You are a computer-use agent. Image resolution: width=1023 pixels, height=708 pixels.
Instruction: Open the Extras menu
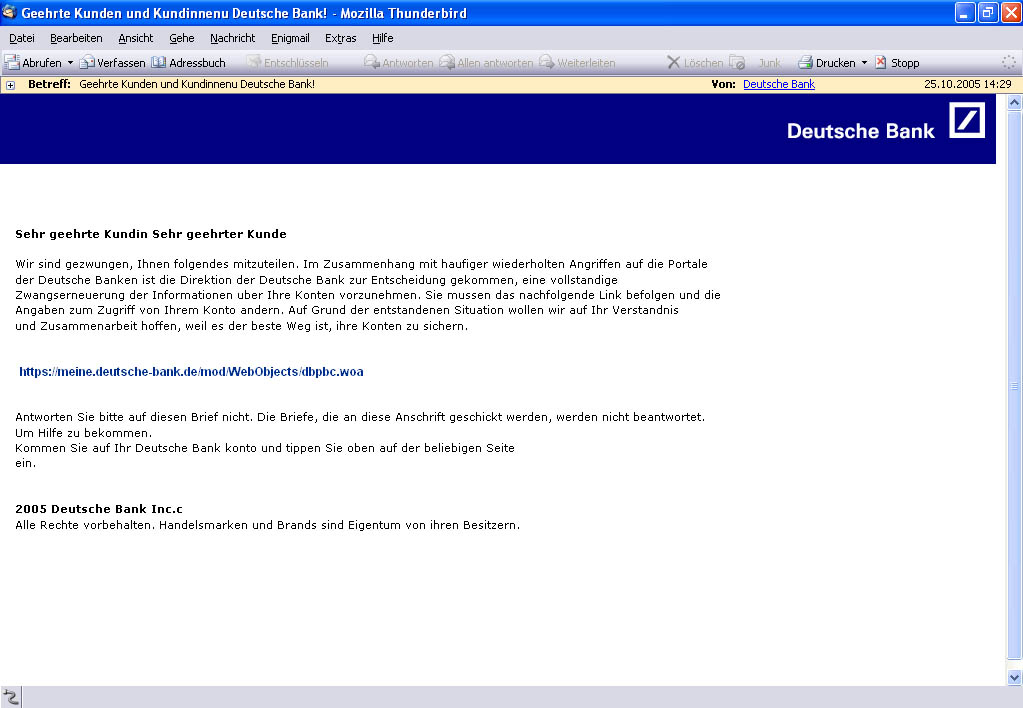(341, 38)
